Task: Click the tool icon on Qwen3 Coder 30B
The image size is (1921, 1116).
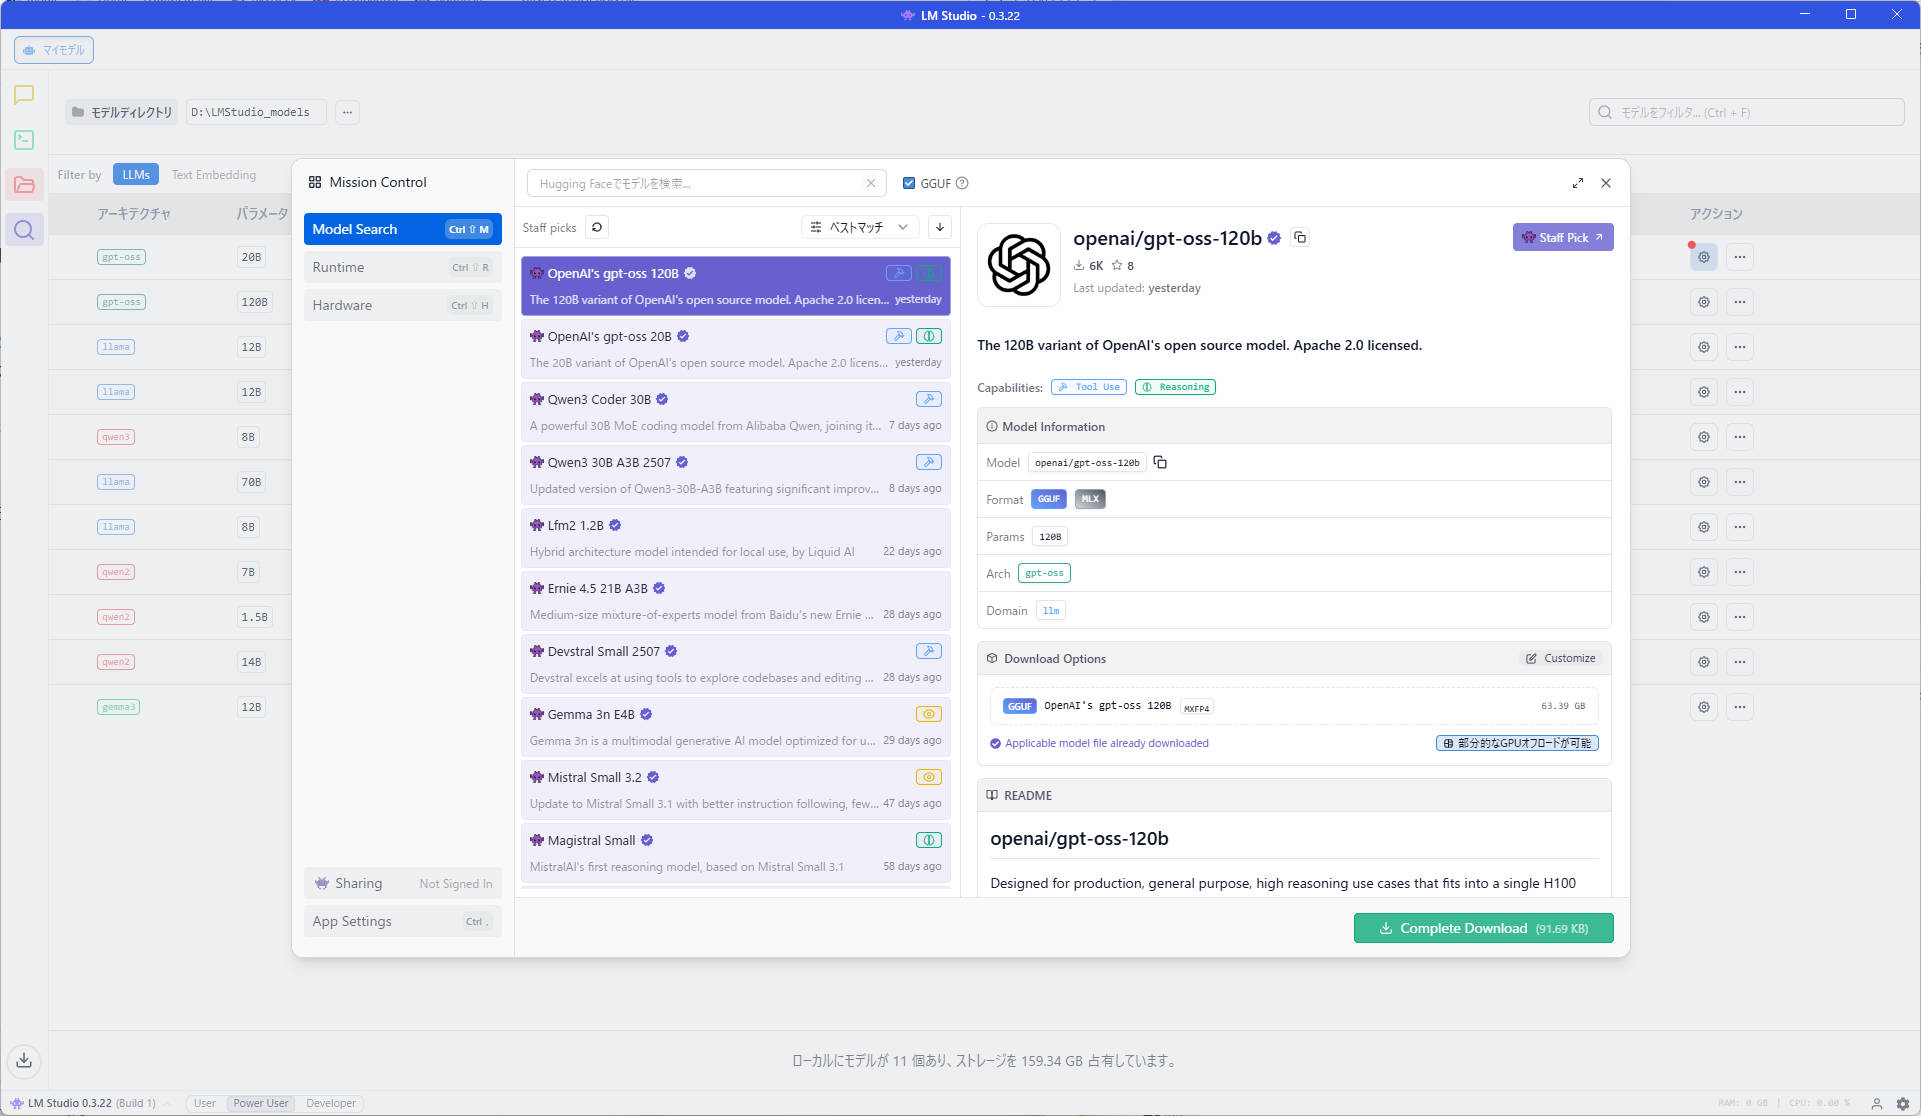Action: (929, 399)
